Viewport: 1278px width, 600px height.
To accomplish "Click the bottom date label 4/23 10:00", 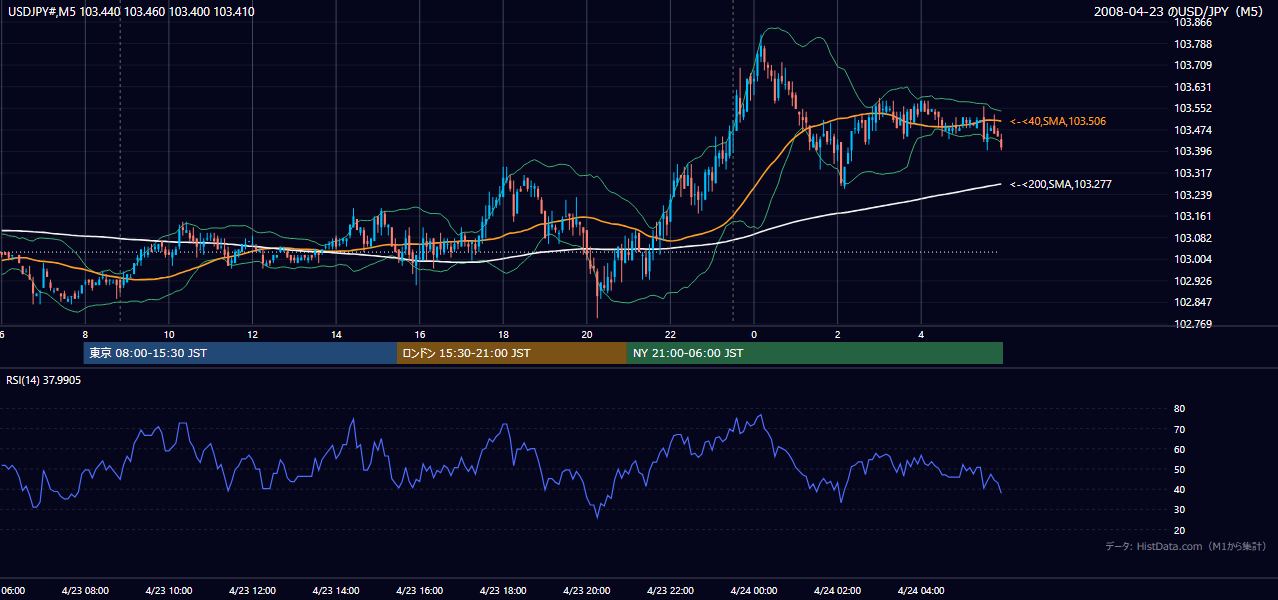I will click(x=168, y=591).
